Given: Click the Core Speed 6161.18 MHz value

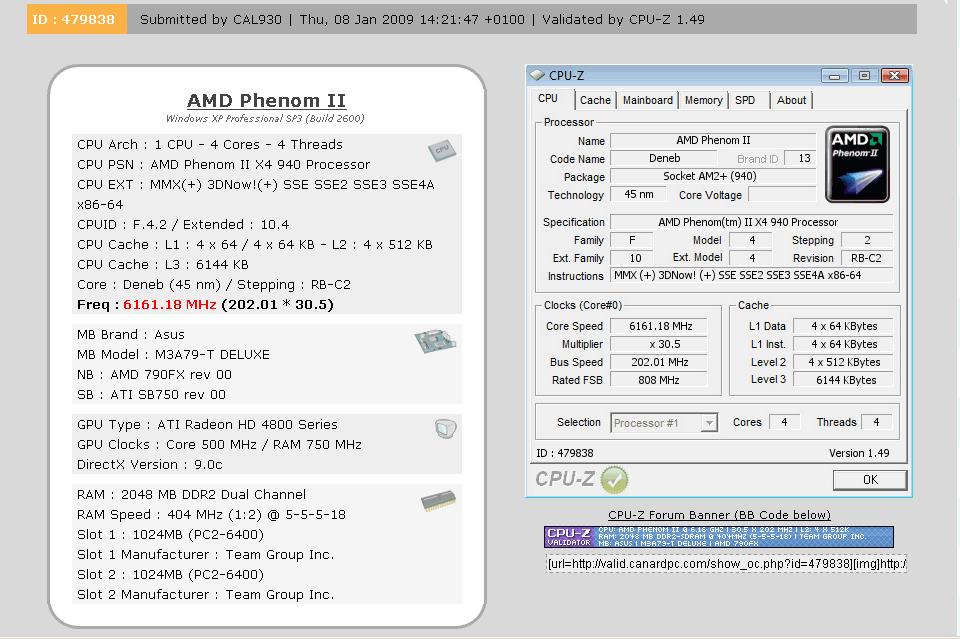Looking at the screenshot, I should click(x=660, y=326).
